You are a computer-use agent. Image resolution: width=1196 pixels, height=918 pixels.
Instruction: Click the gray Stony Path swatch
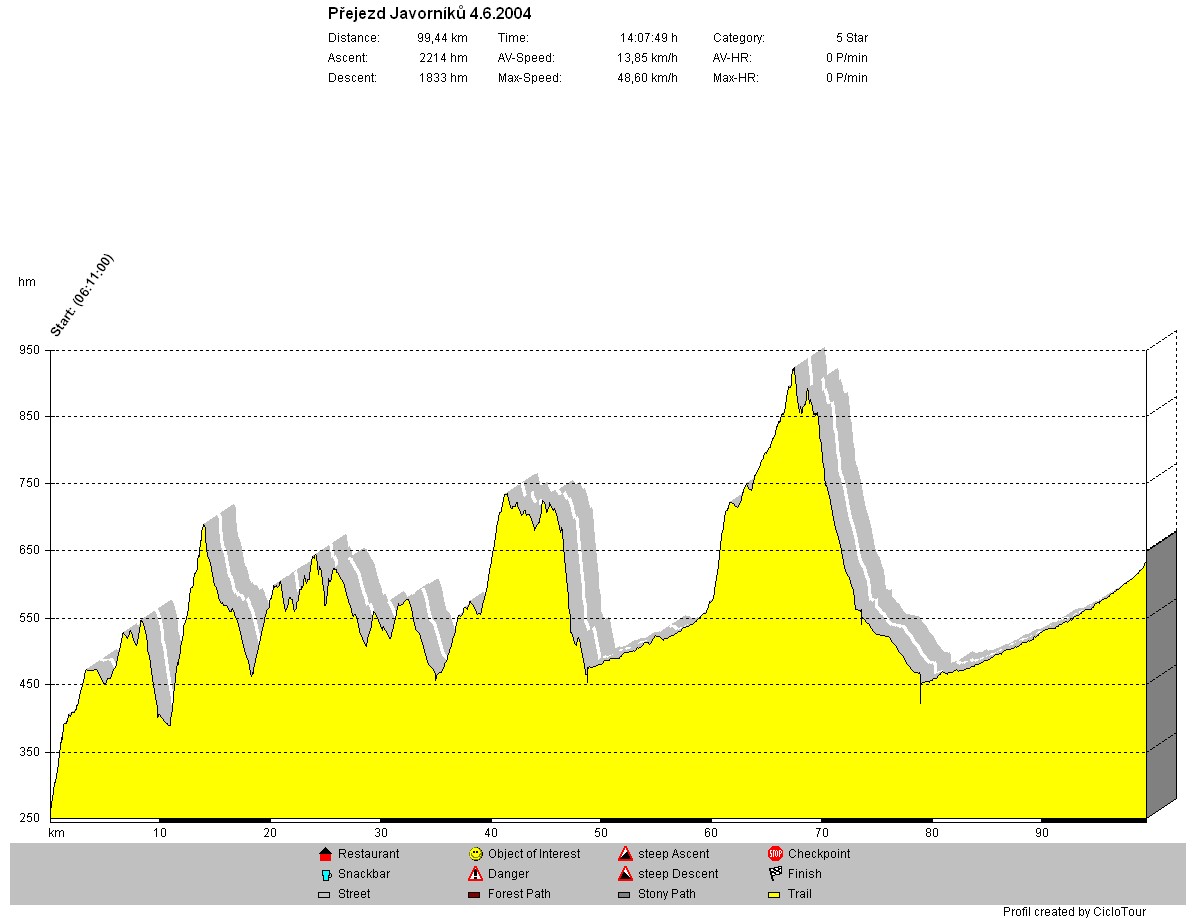[x=625, y=895]
